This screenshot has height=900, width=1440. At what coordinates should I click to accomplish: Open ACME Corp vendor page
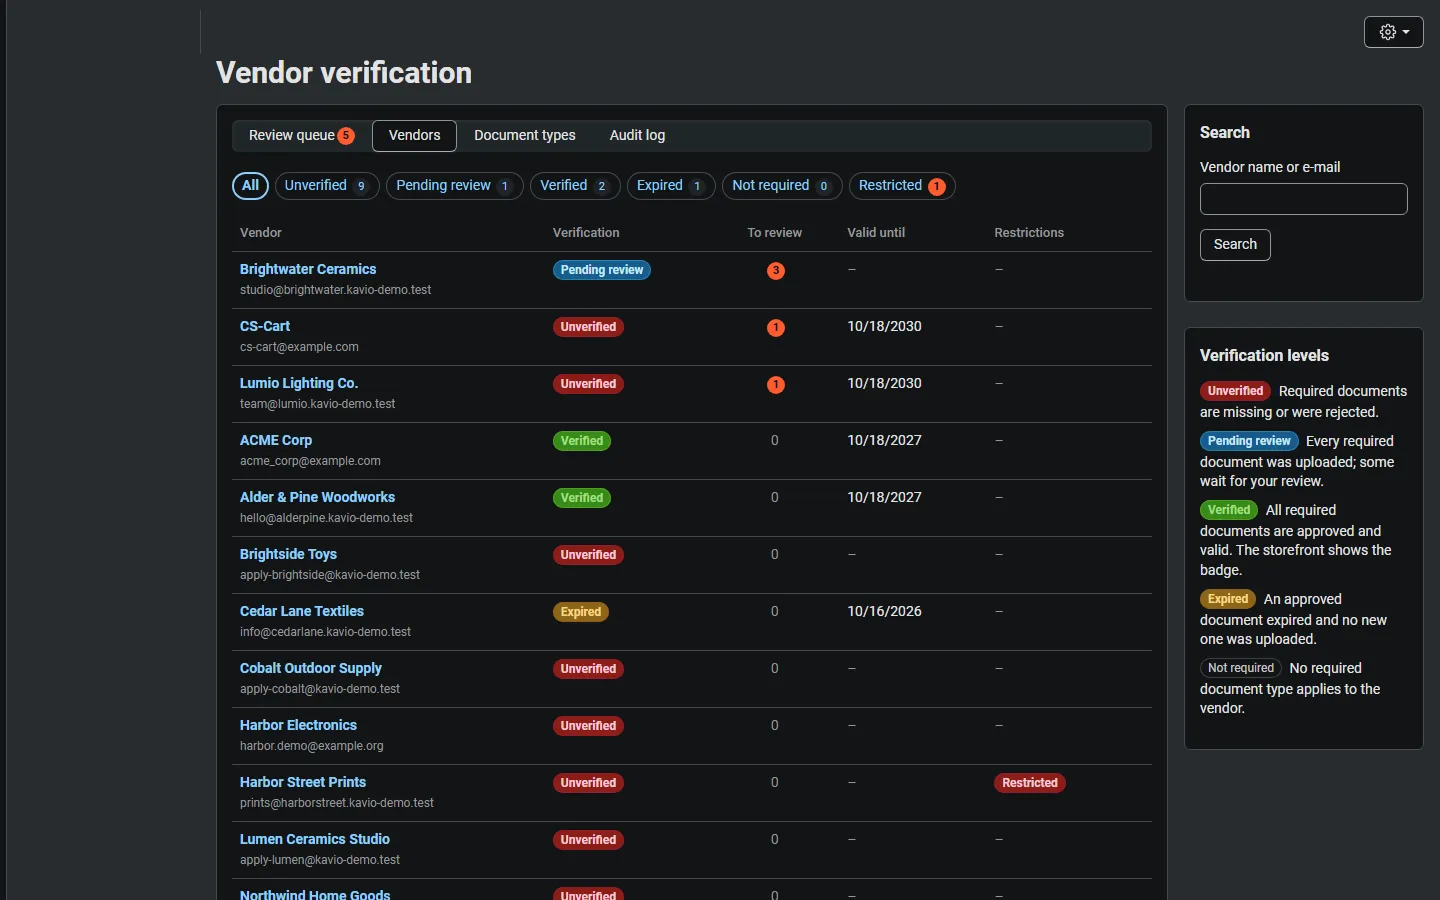(x=276, y=440)
